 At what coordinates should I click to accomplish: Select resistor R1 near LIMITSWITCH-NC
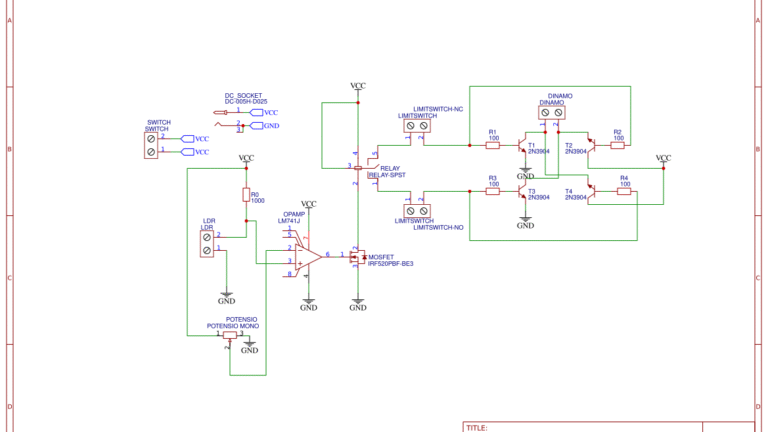coord(493,145)
